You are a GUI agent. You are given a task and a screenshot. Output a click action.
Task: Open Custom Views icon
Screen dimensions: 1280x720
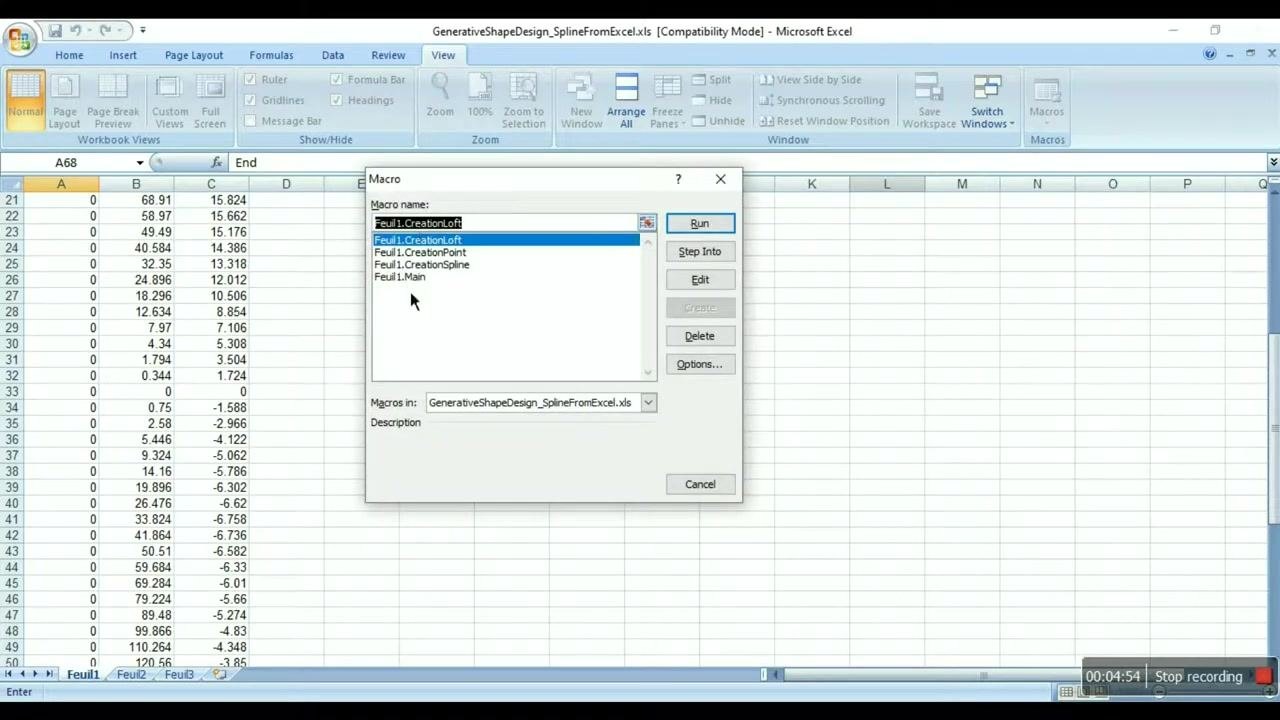[169, 100]
